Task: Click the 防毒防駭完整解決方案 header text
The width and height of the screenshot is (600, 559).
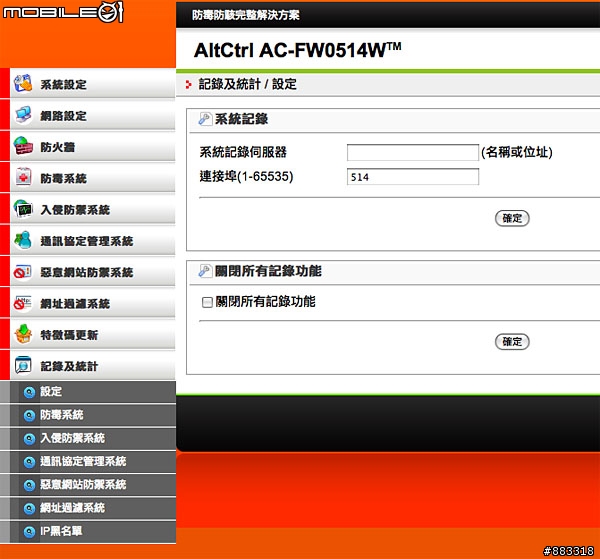Action: 246,15
